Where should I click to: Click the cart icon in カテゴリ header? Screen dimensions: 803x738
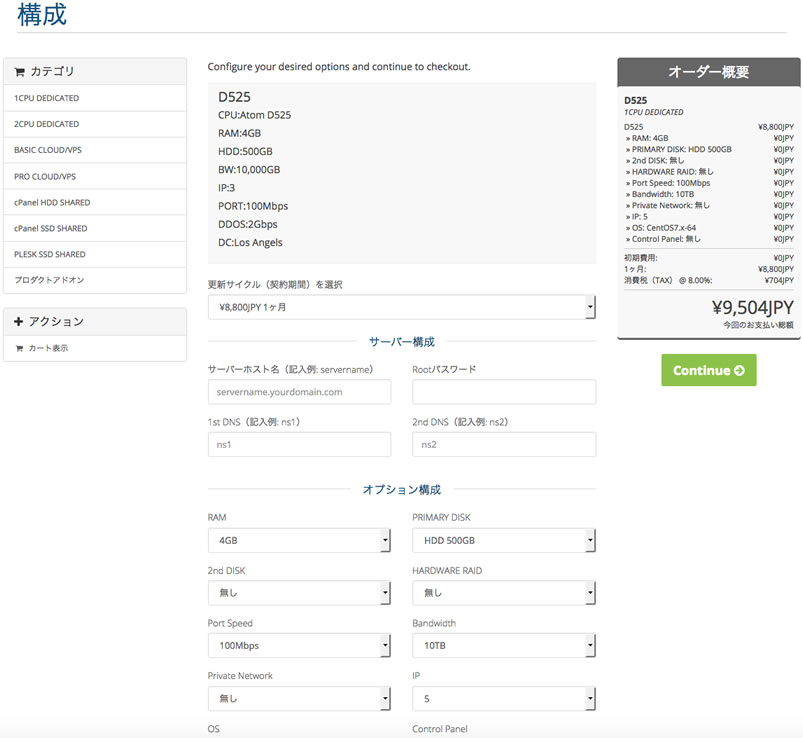coord(19,72)
